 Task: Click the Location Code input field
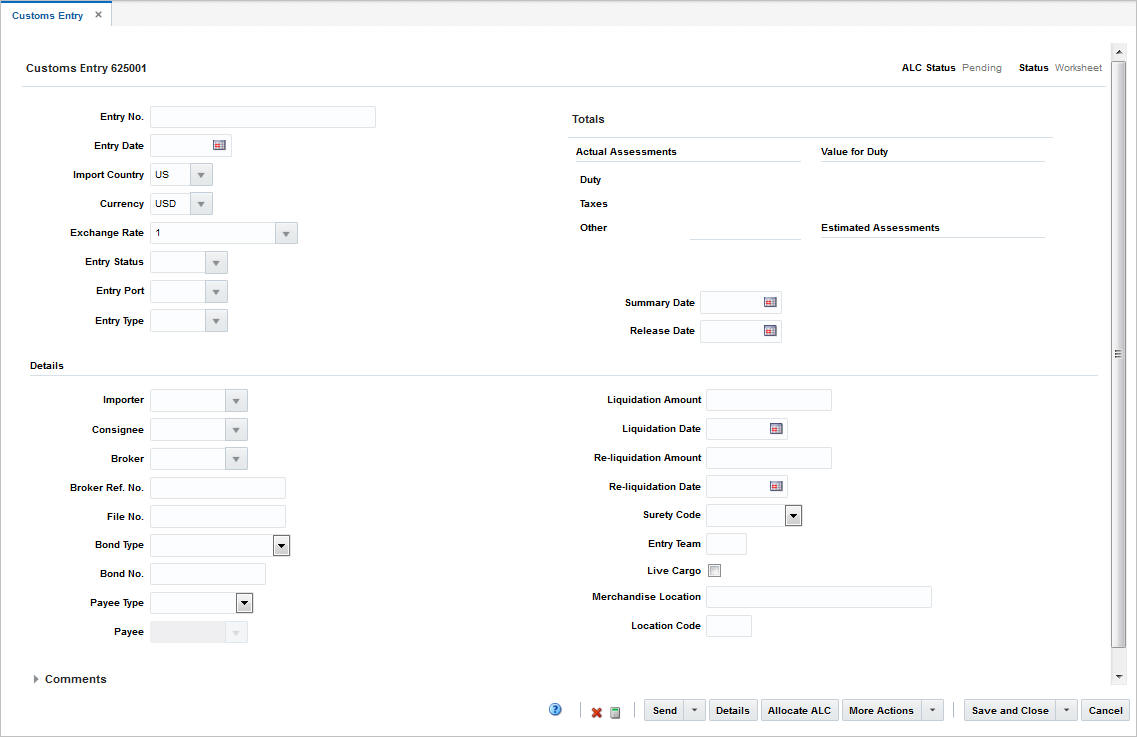coord(729,626)
